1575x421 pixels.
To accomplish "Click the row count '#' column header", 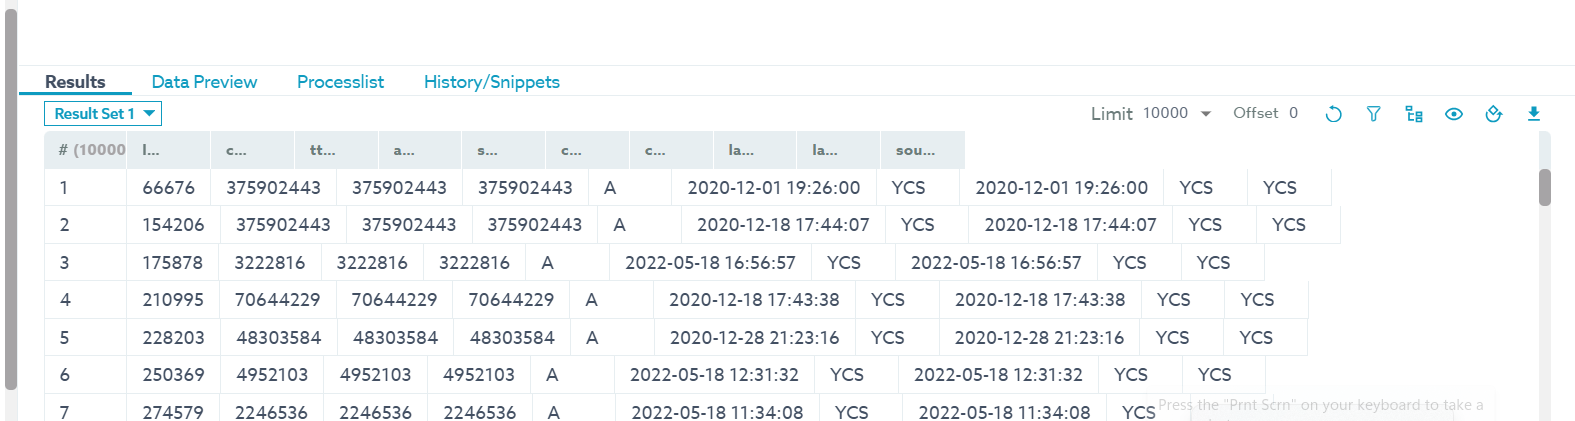I will pos(86,150).
